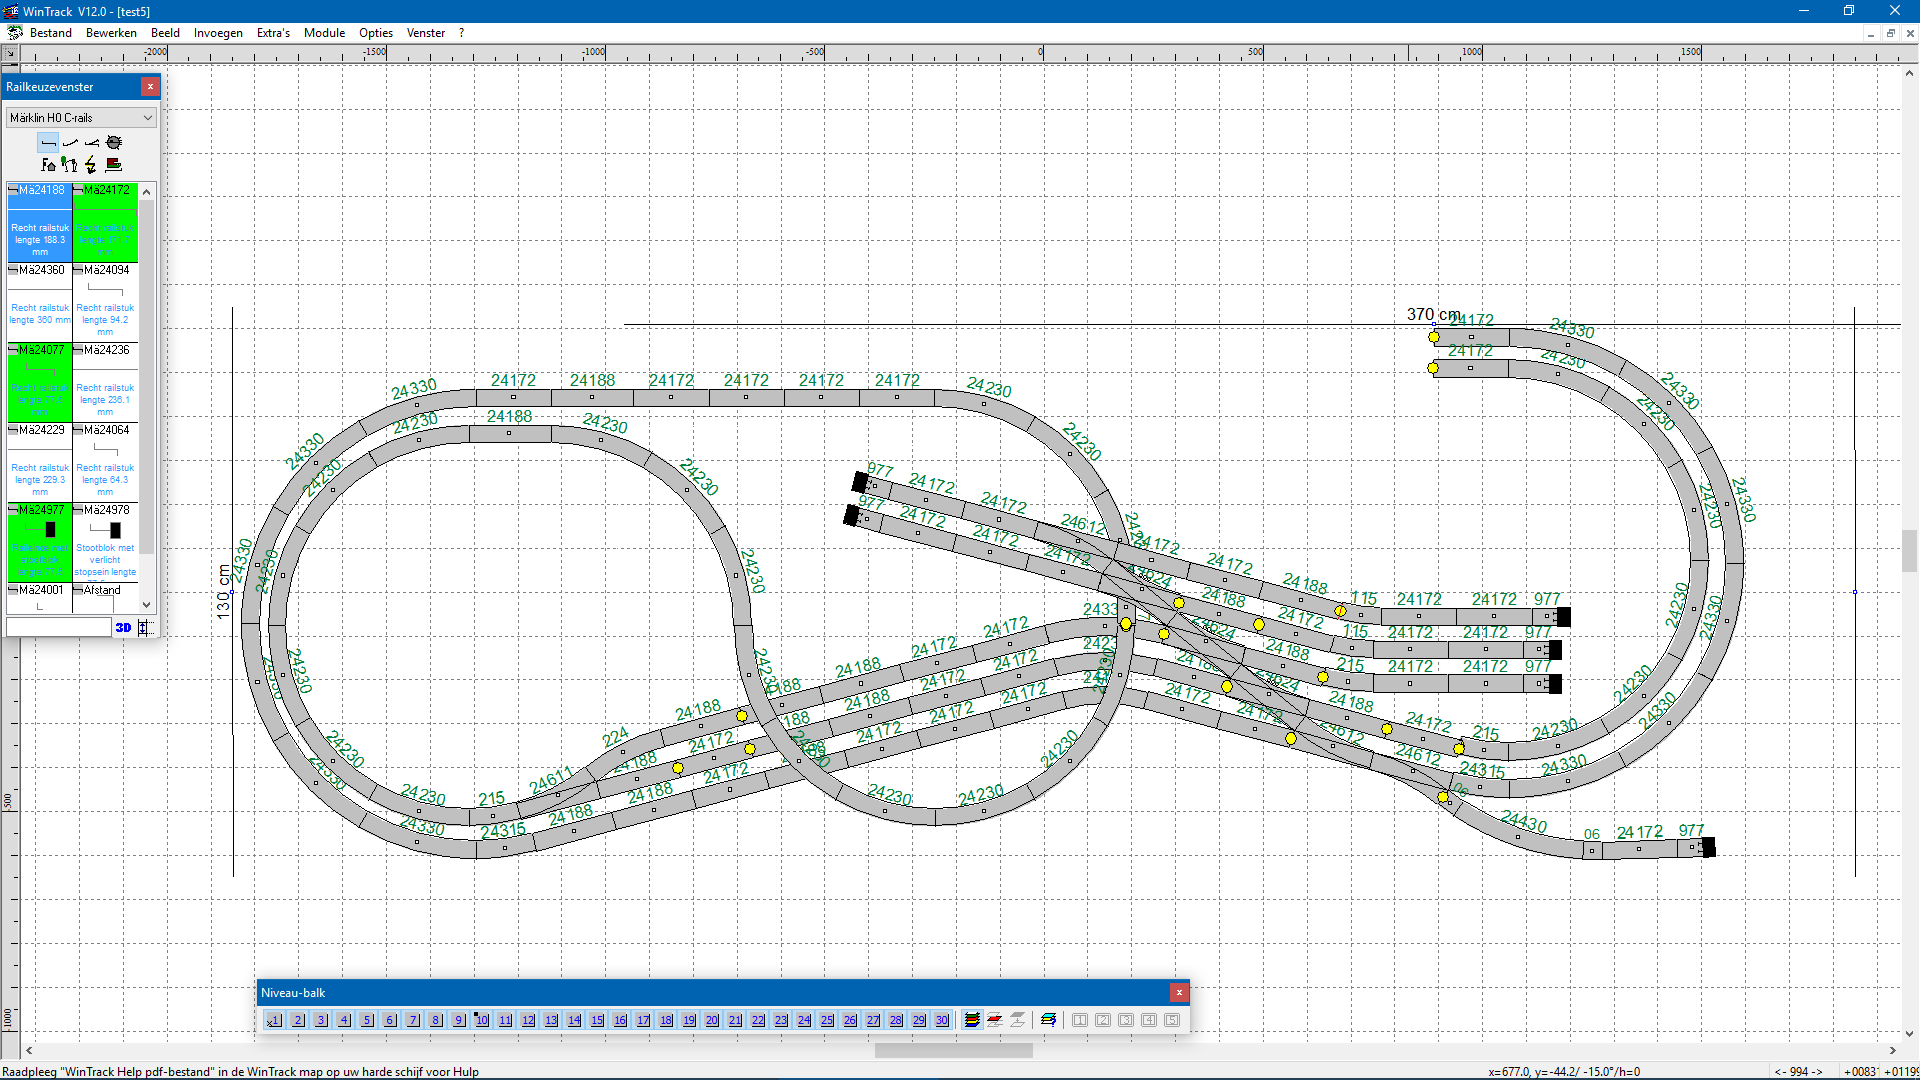The image size is (1920, 1080).
Task: Open buildings category icon
Action: point(48,165)
